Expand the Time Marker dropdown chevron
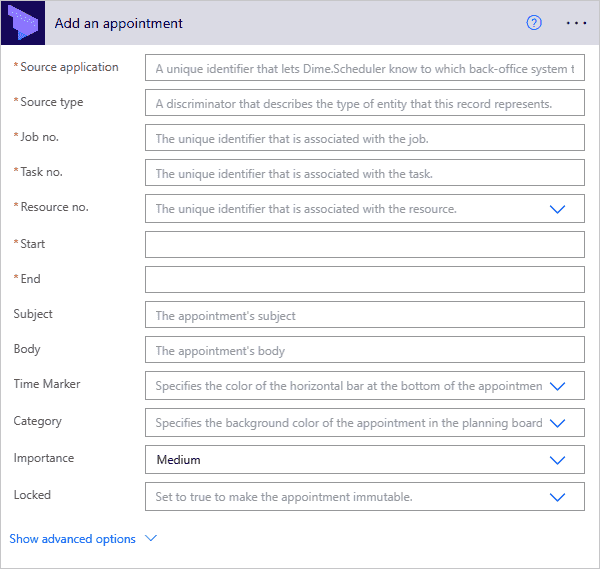 pos(557,386)
